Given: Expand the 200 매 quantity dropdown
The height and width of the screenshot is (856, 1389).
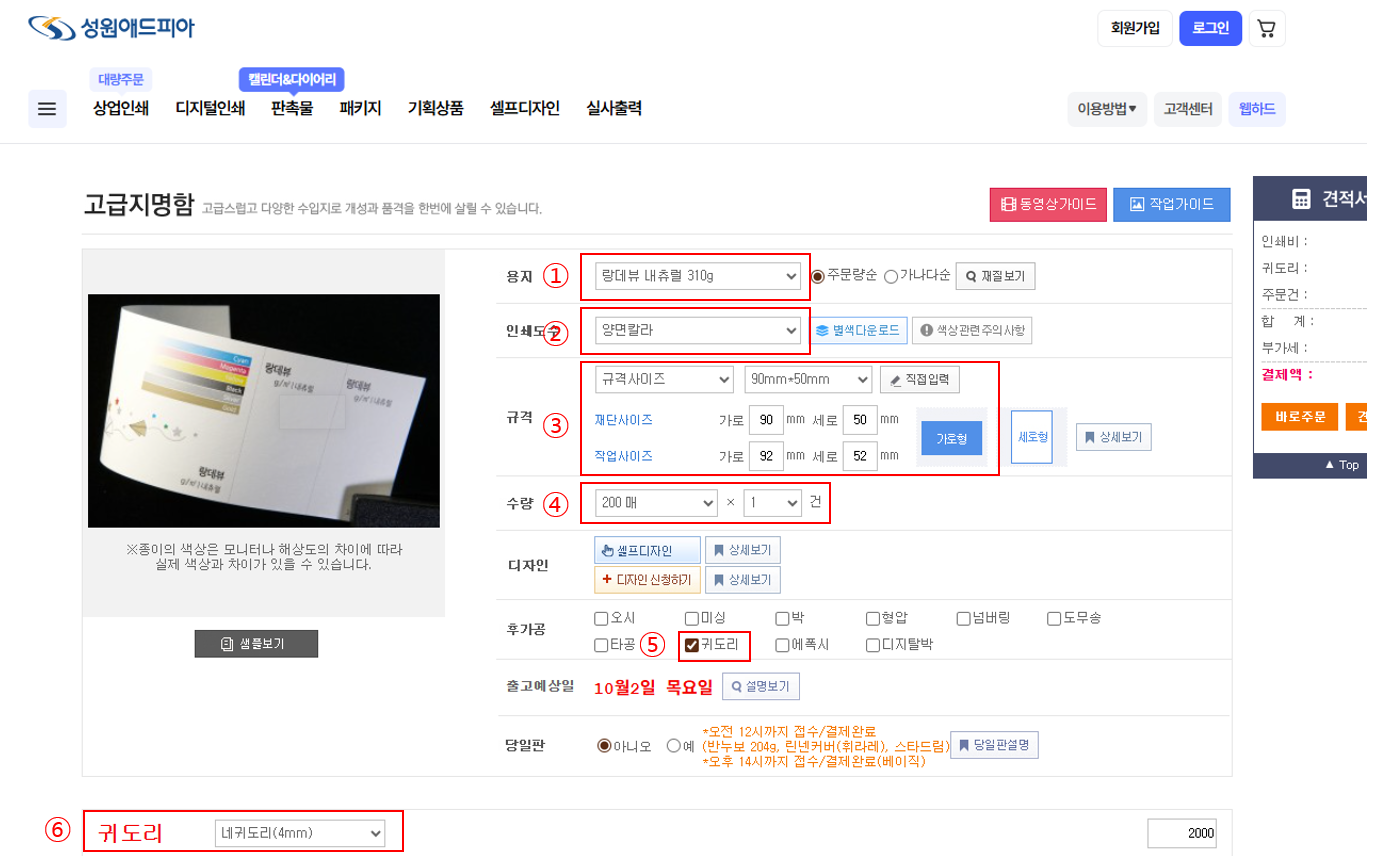Looking at the screenshot, I should tap(656, 502).
